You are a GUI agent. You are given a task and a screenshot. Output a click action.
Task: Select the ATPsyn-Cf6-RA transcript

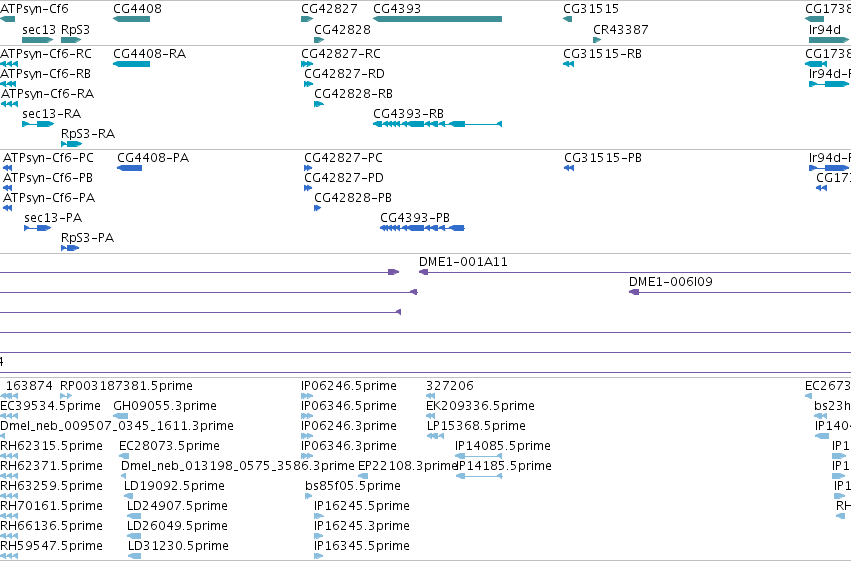[9, 104]
